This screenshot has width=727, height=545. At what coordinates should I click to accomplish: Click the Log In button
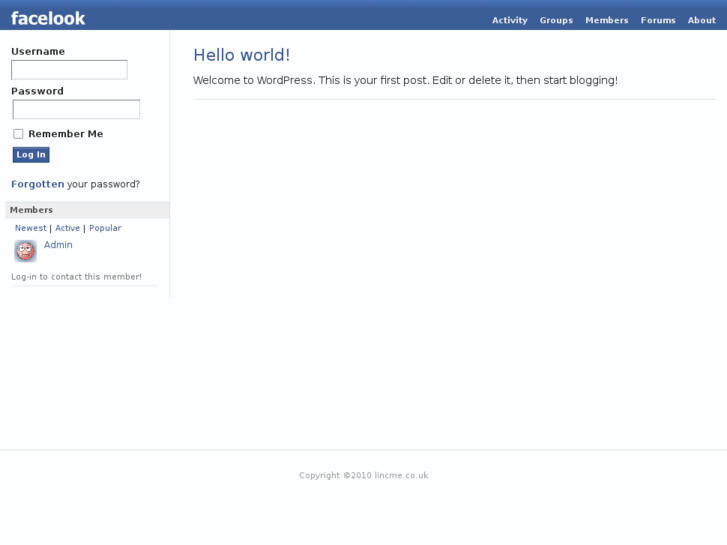[31, 155]
